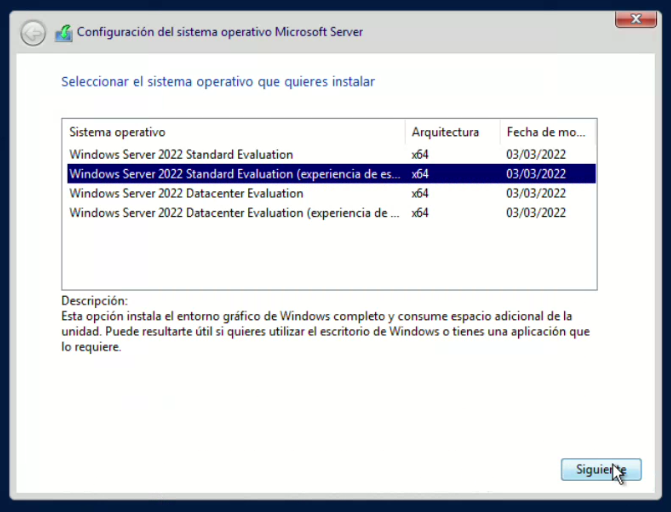The height and width of the screenshot is (512, 671).
Task: Select Standard Evaluation with desktop experience
Action: (234, 174)
